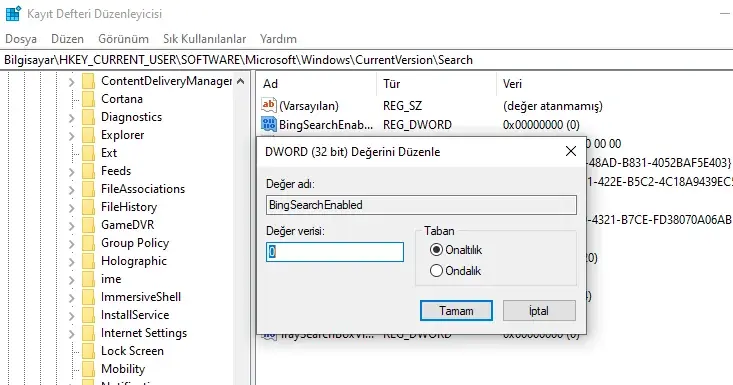This screenshot has width=733, height=385.
Task: Expand the Explorer tree node
Action: (x=71, y=136)
